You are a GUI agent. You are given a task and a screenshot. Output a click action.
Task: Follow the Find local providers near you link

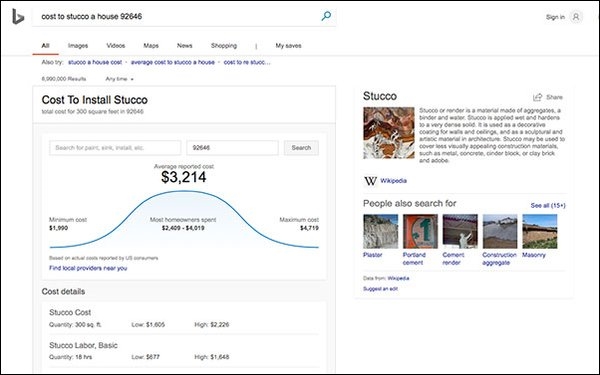[x=88, y=268]
